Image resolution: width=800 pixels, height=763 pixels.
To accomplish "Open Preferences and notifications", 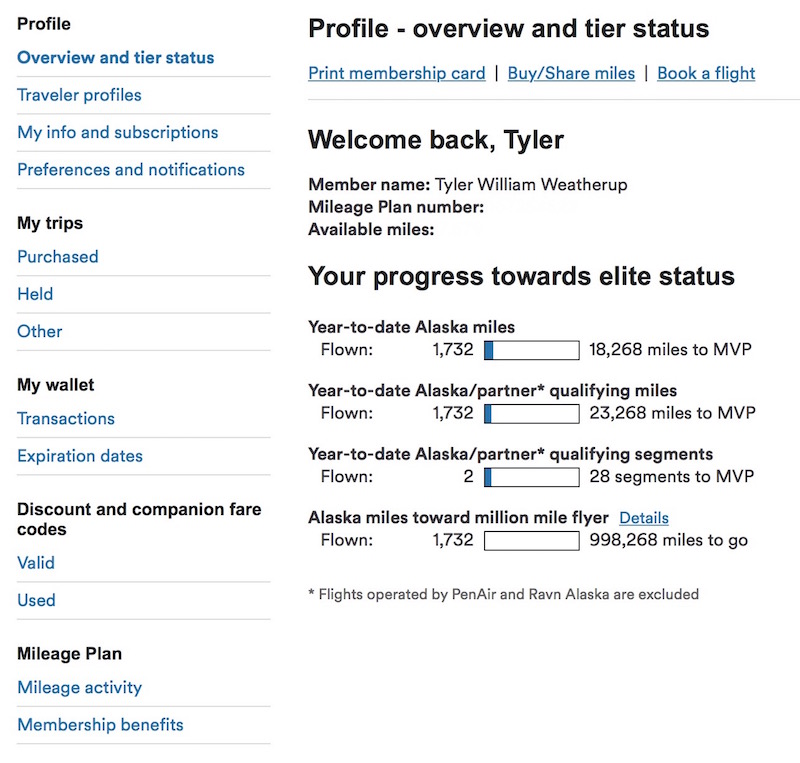I will (x=131, y=169).
